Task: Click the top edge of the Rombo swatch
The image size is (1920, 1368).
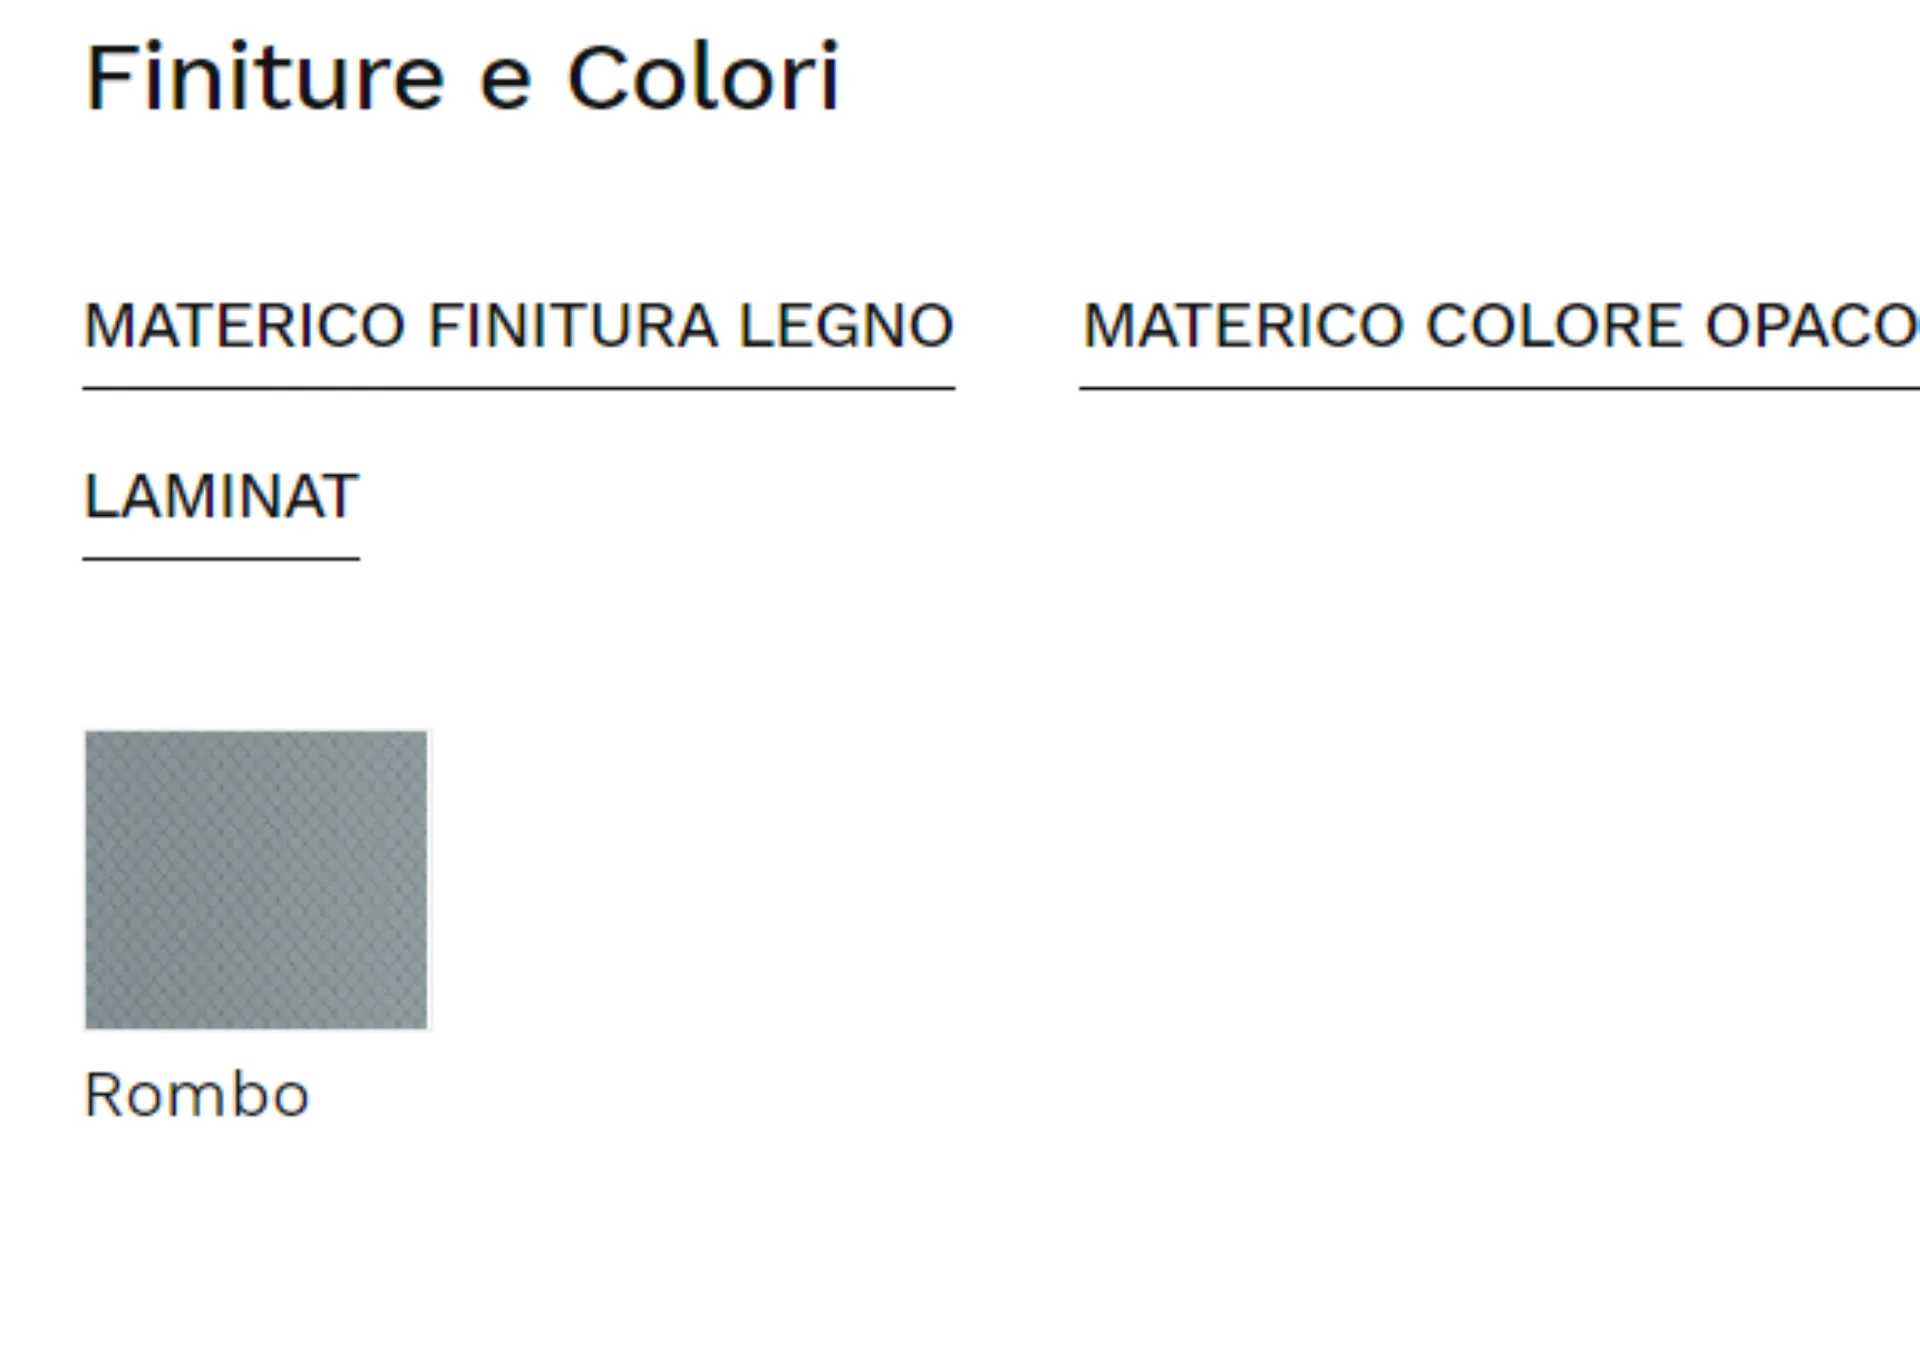Action: (x=256, y=734)
